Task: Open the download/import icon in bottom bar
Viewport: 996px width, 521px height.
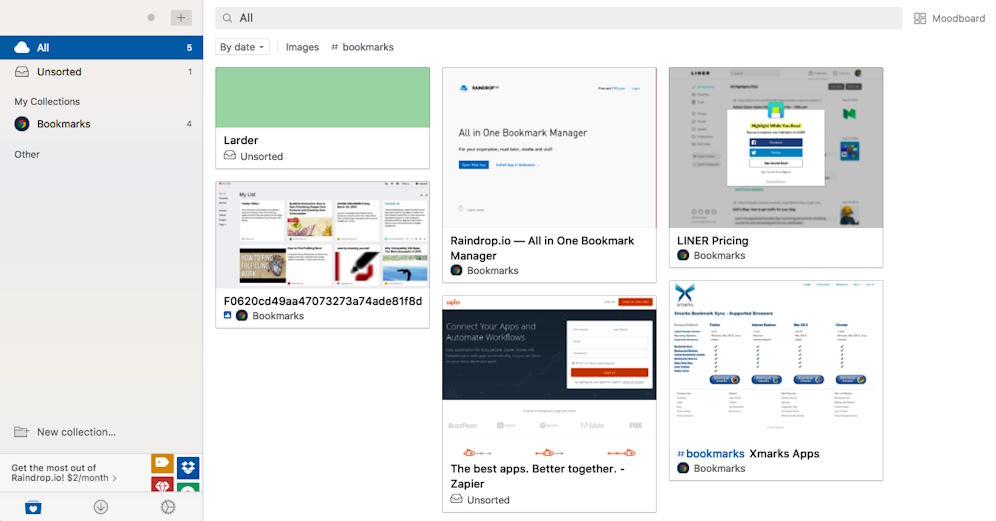Action: coord(101,507)
